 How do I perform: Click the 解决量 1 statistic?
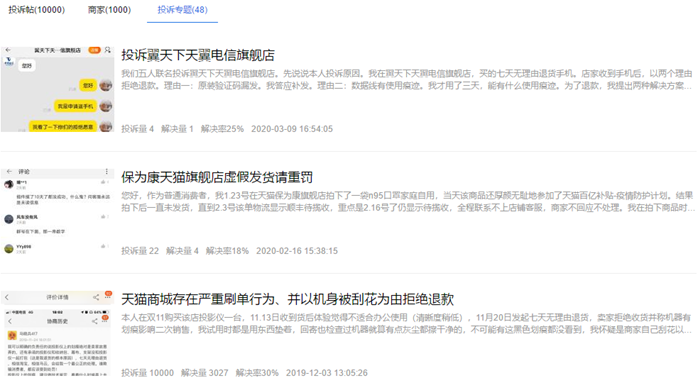coord(177,129)
